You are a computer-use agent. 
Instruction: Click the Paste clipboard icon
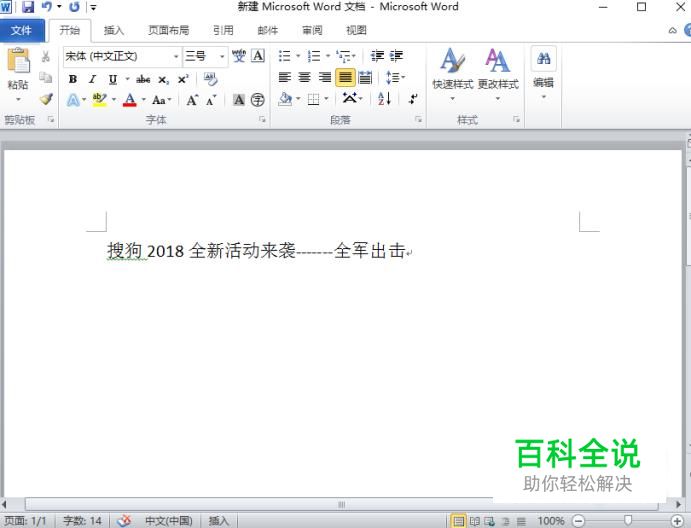click(x=18, y=60)
